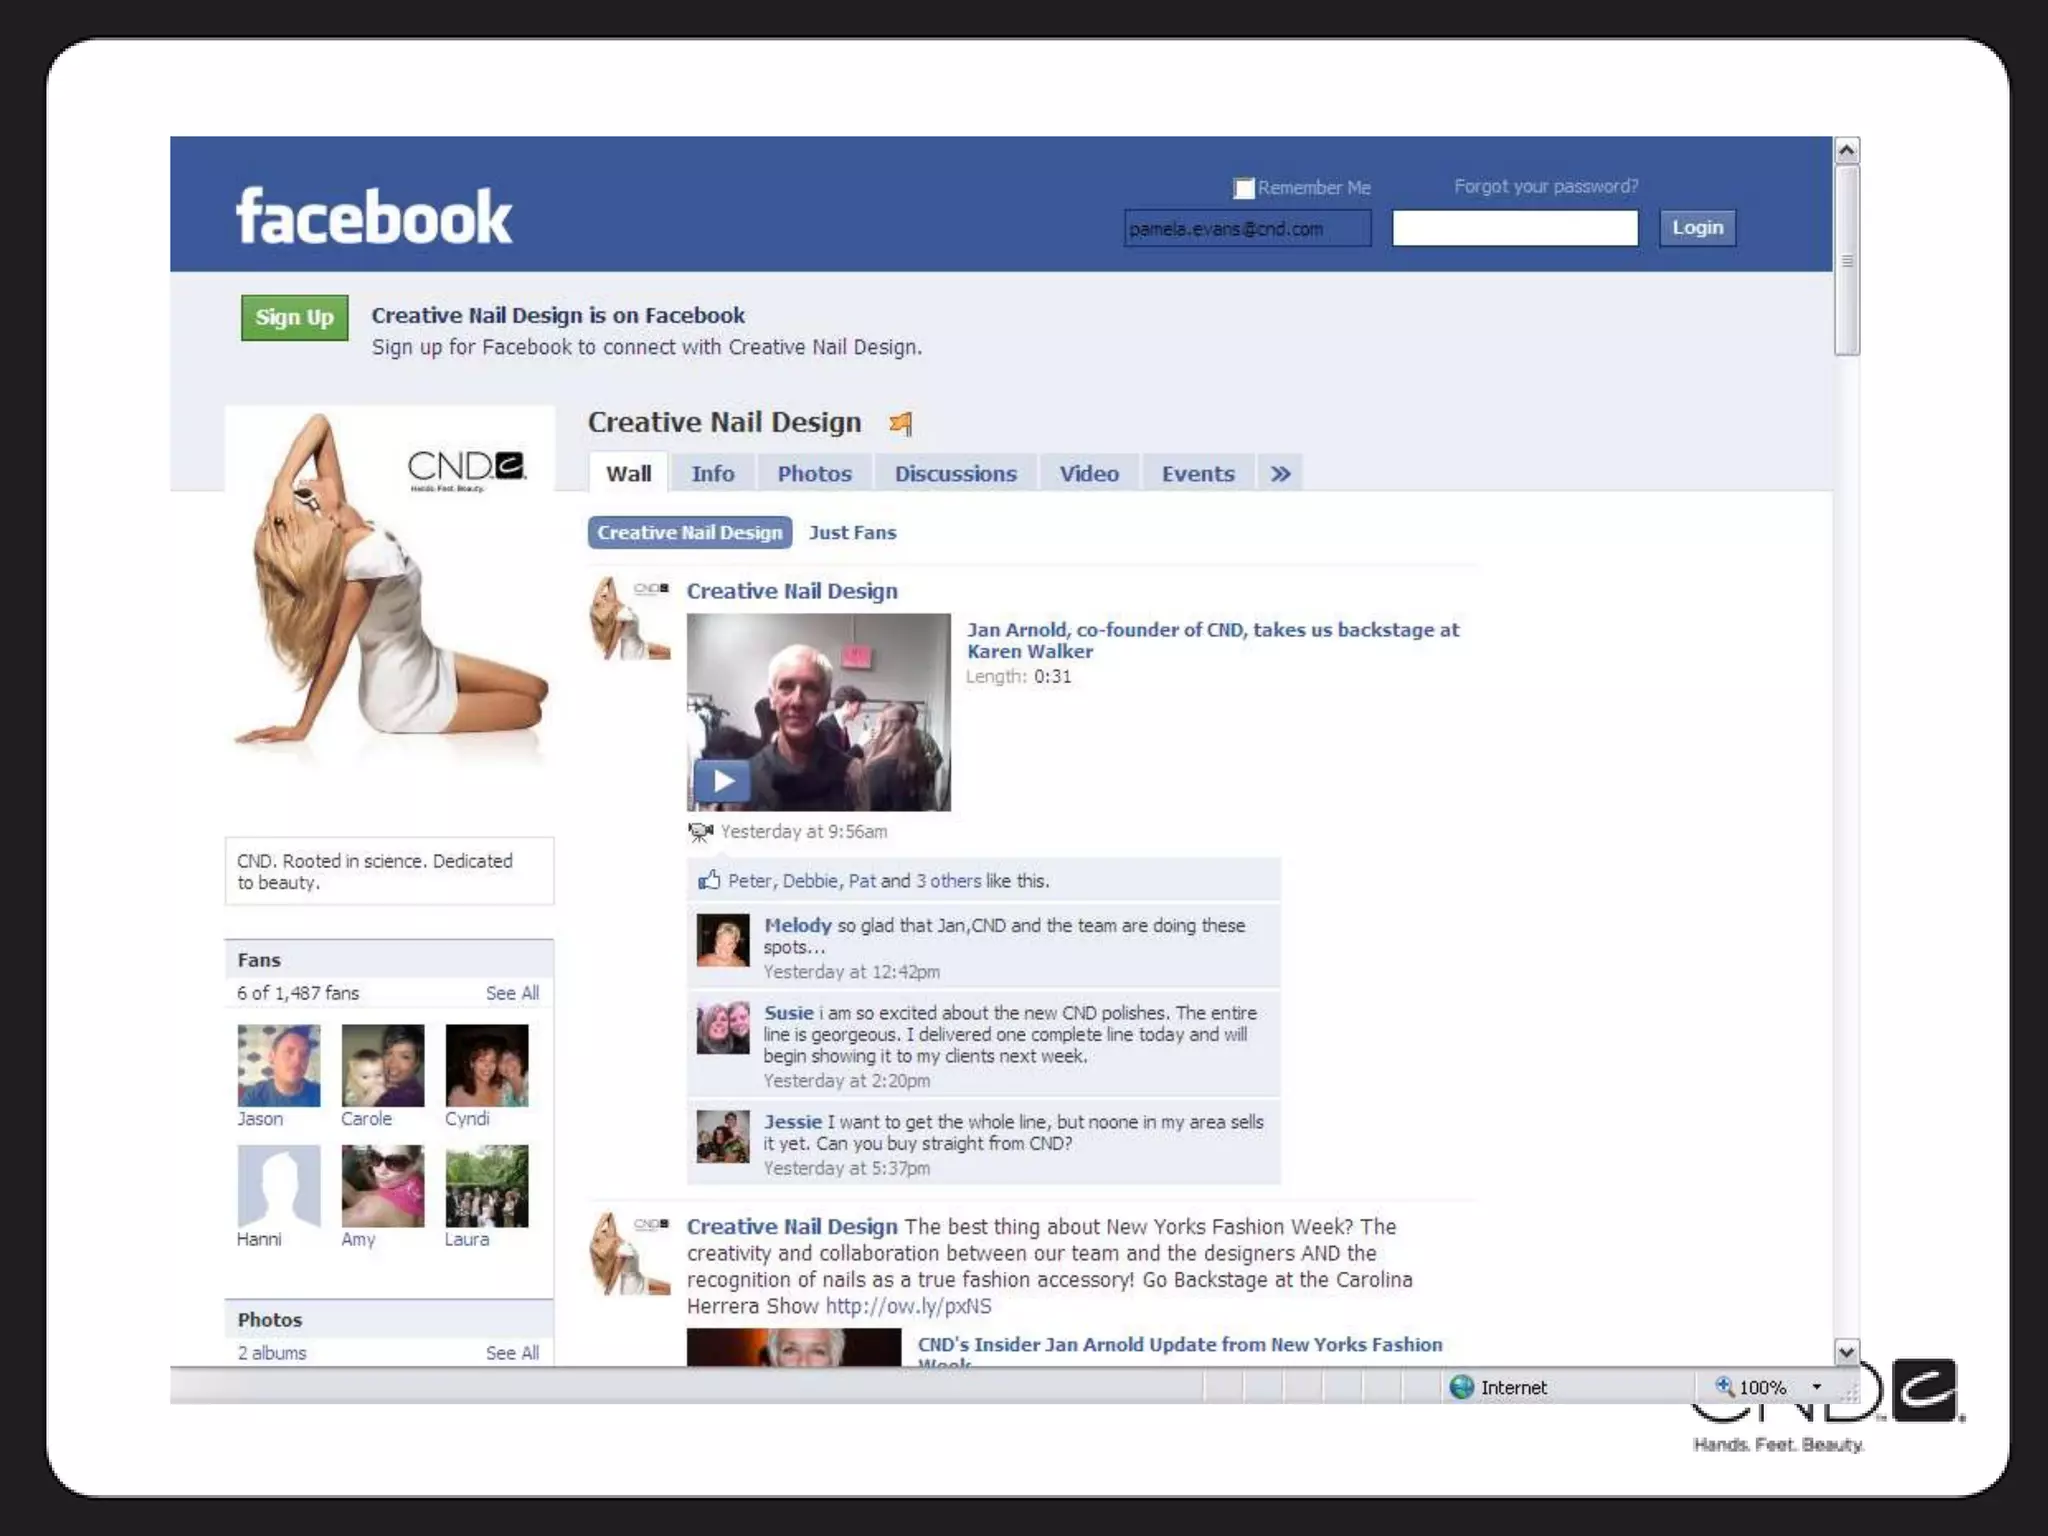Click the thumbs-up like icon
This screenshot has height=1536, width=2048.
[x=709, y=880]
